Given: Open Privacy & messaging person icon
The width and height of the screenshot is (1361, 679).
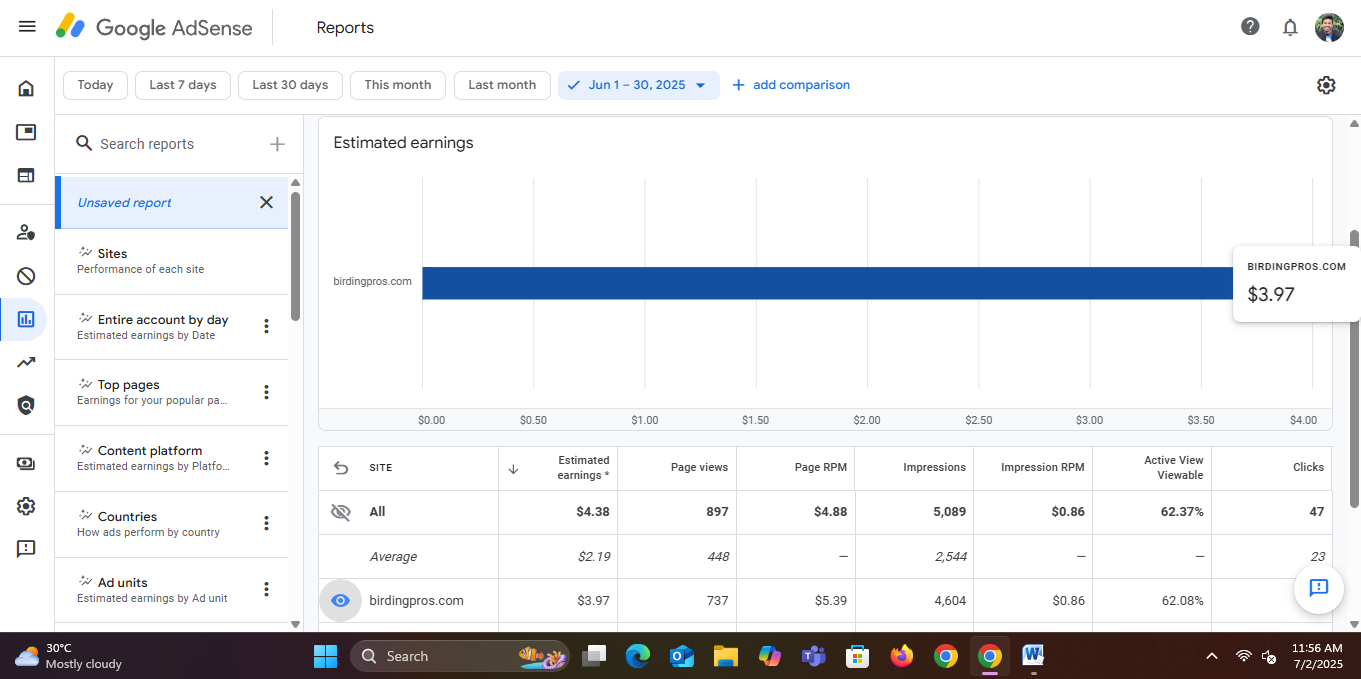Looking at the screenshot, I should click(x=26, y=232).
